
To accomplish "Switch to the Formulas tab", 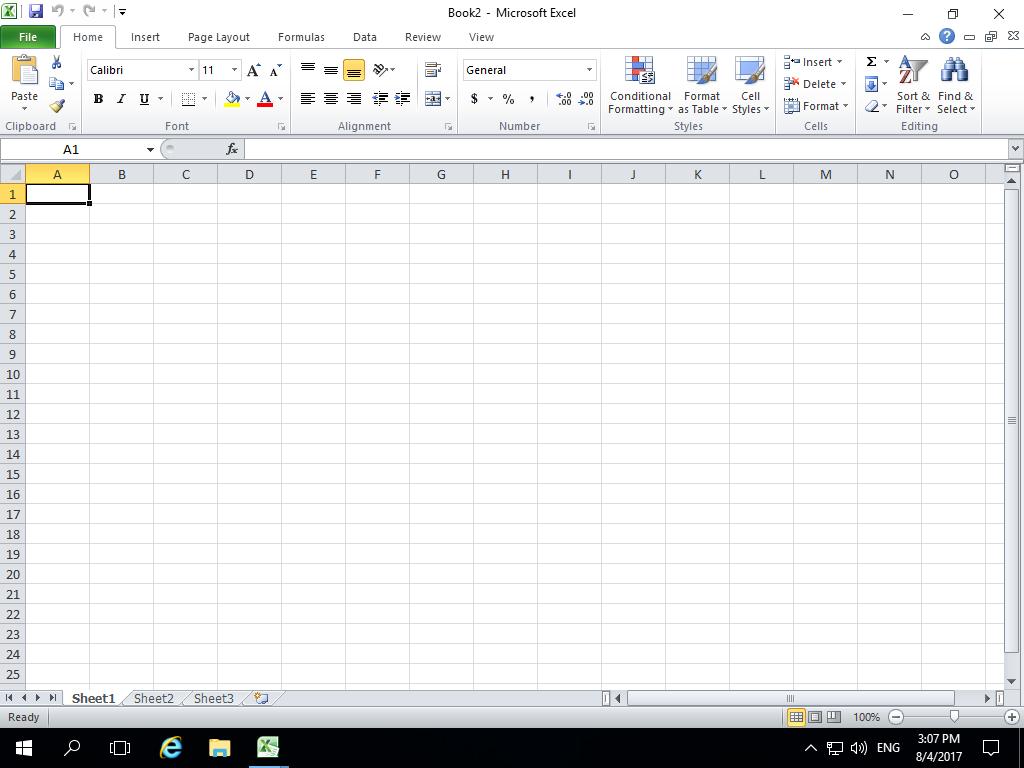I will [301, 37].
